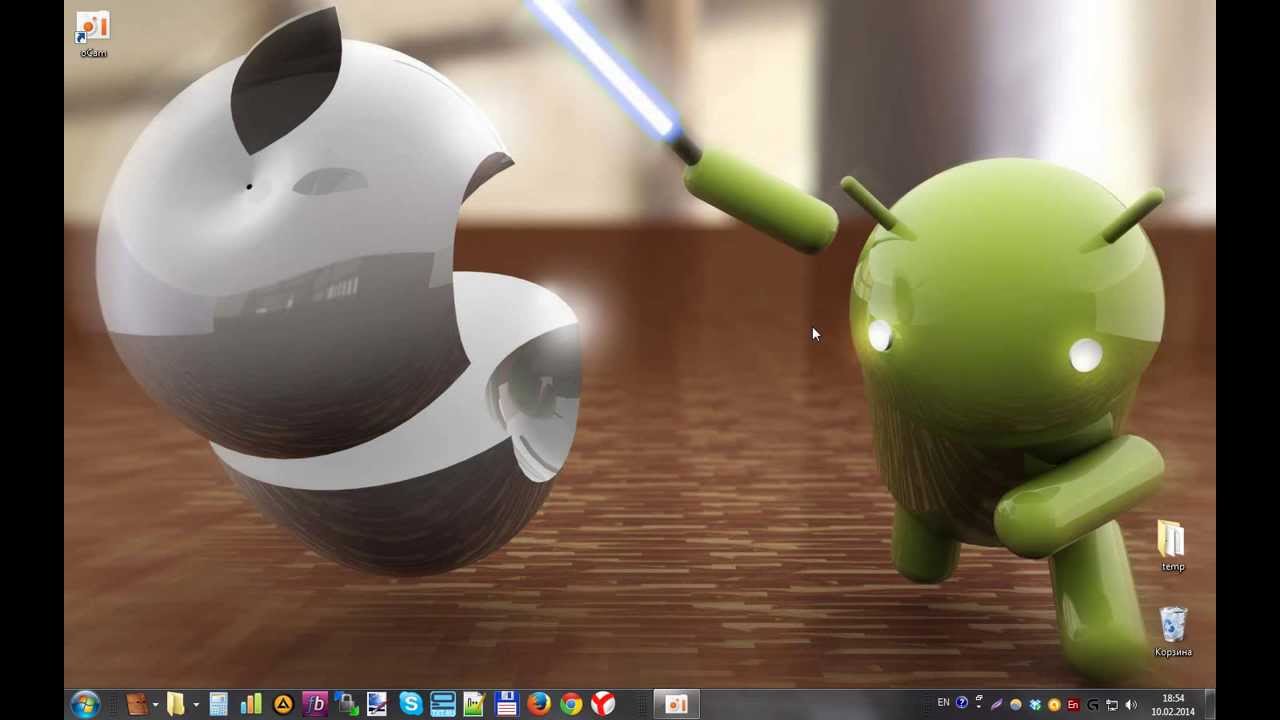Open the blue-green dots tray icon
The height and width of the screenshot is (720, 1280).
coord(1035,705)
